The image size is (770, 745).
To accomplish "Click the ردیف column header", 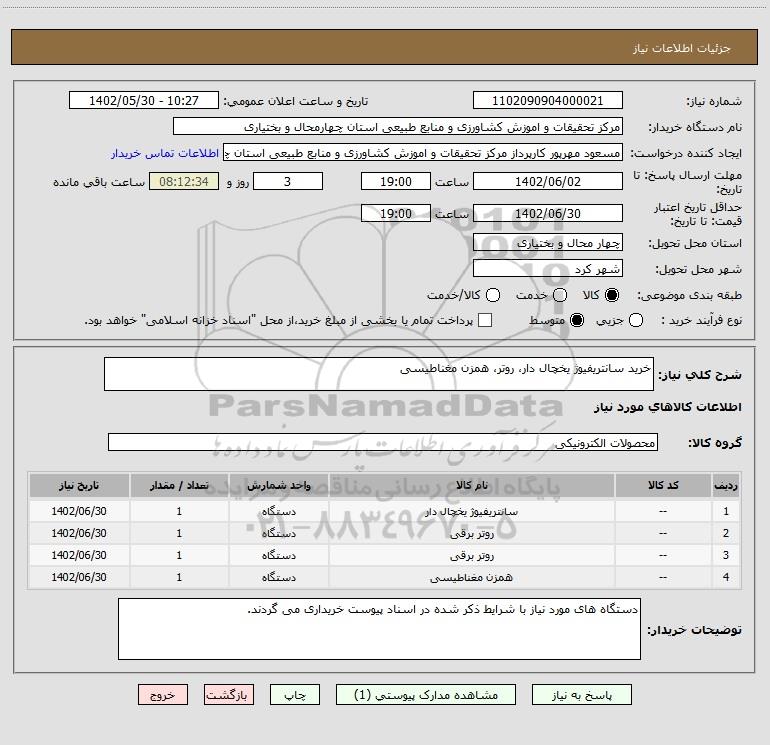I will [x=726, y=485].
